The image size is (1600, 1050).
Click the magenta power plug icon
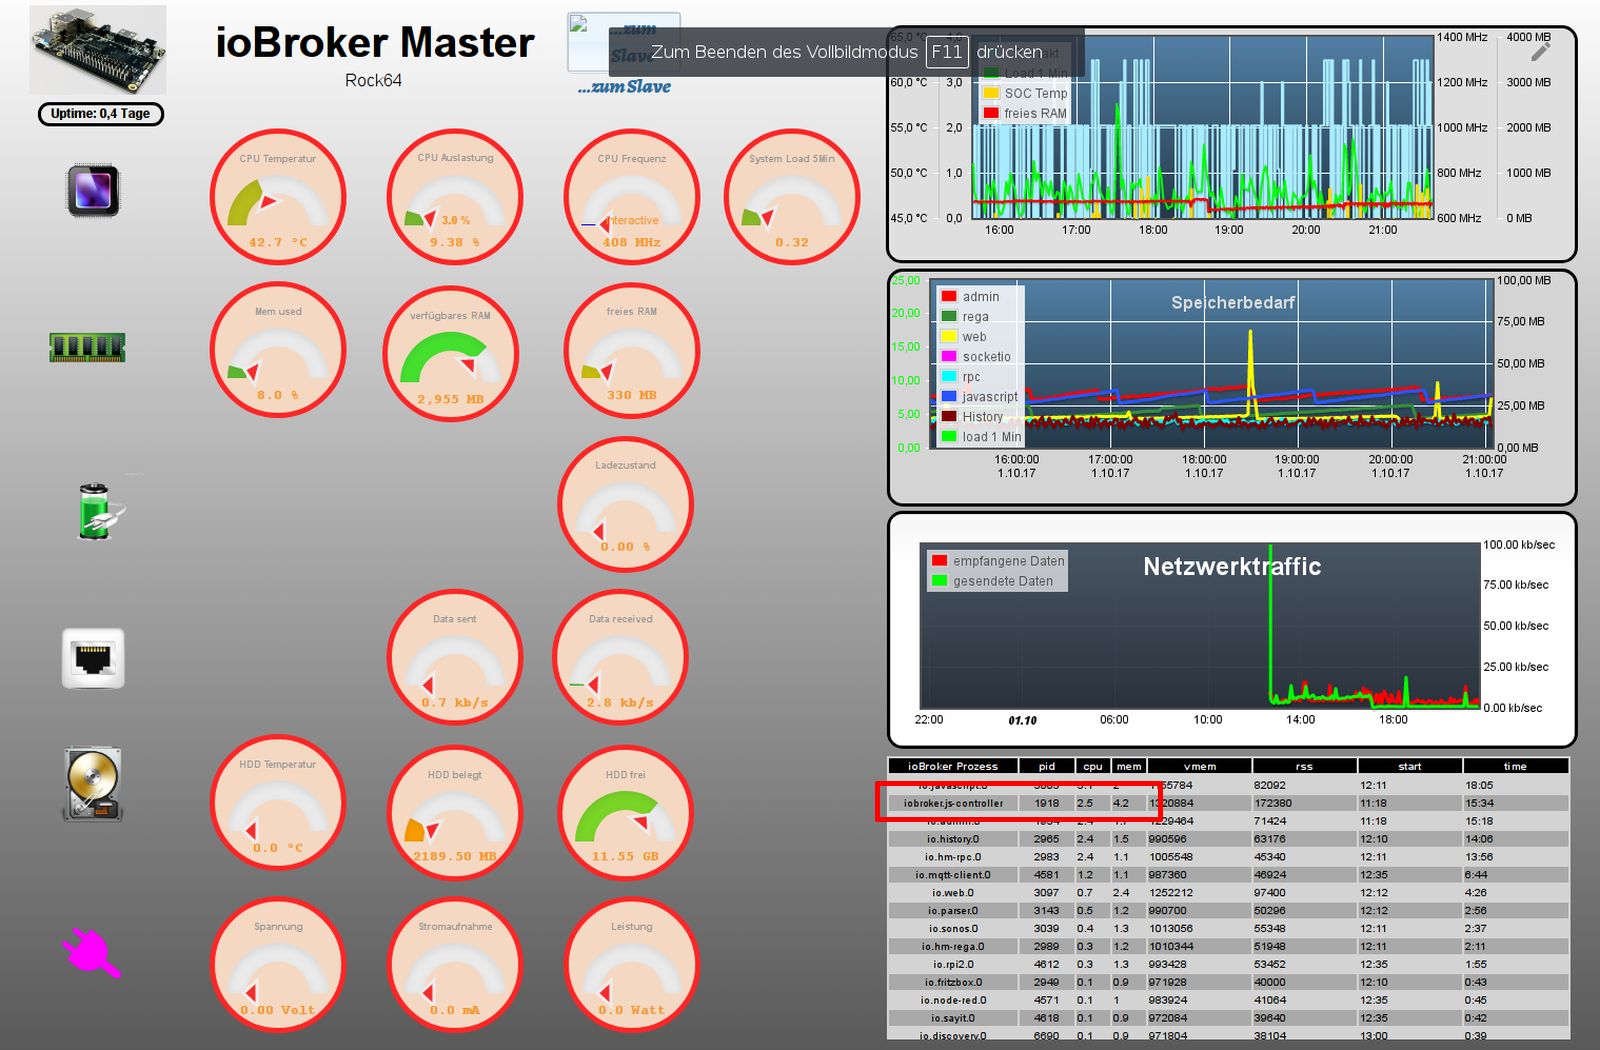pyautogui.click(x=91, y=951)
